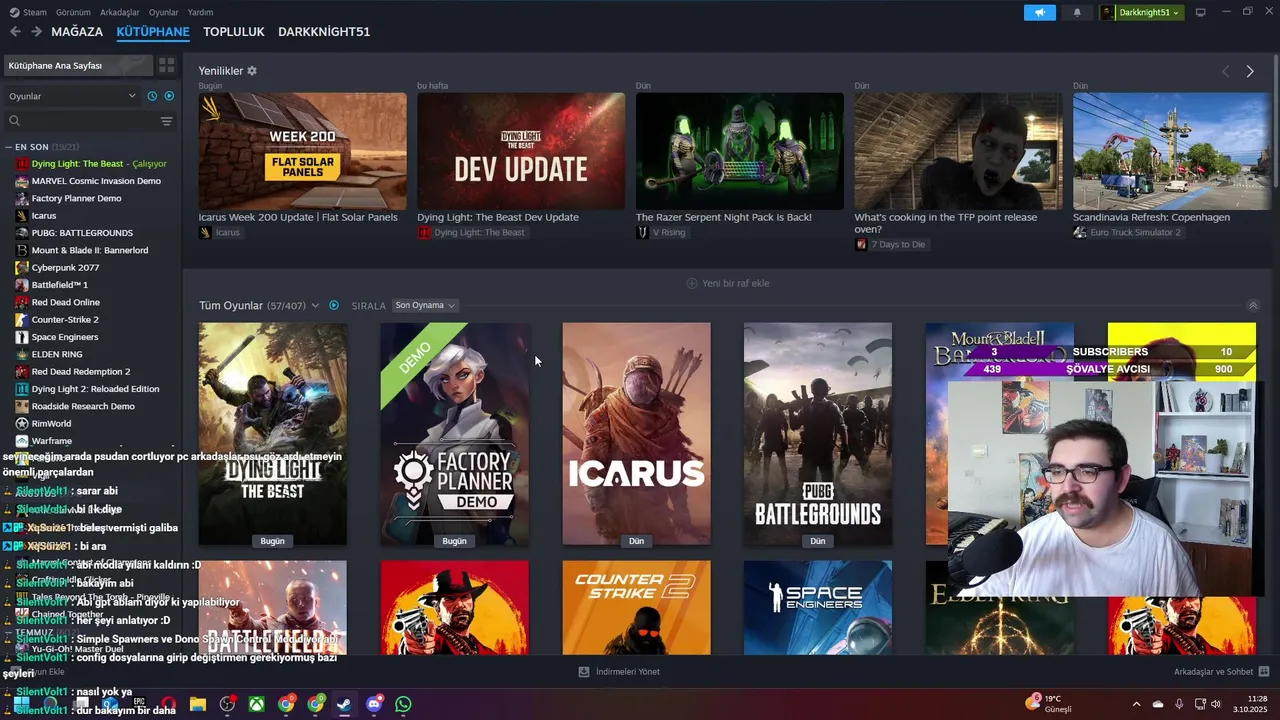Switch to the MAĞAZA tab
The width and height of the screenshot is (1280, 720).
(x=77, y=32)
